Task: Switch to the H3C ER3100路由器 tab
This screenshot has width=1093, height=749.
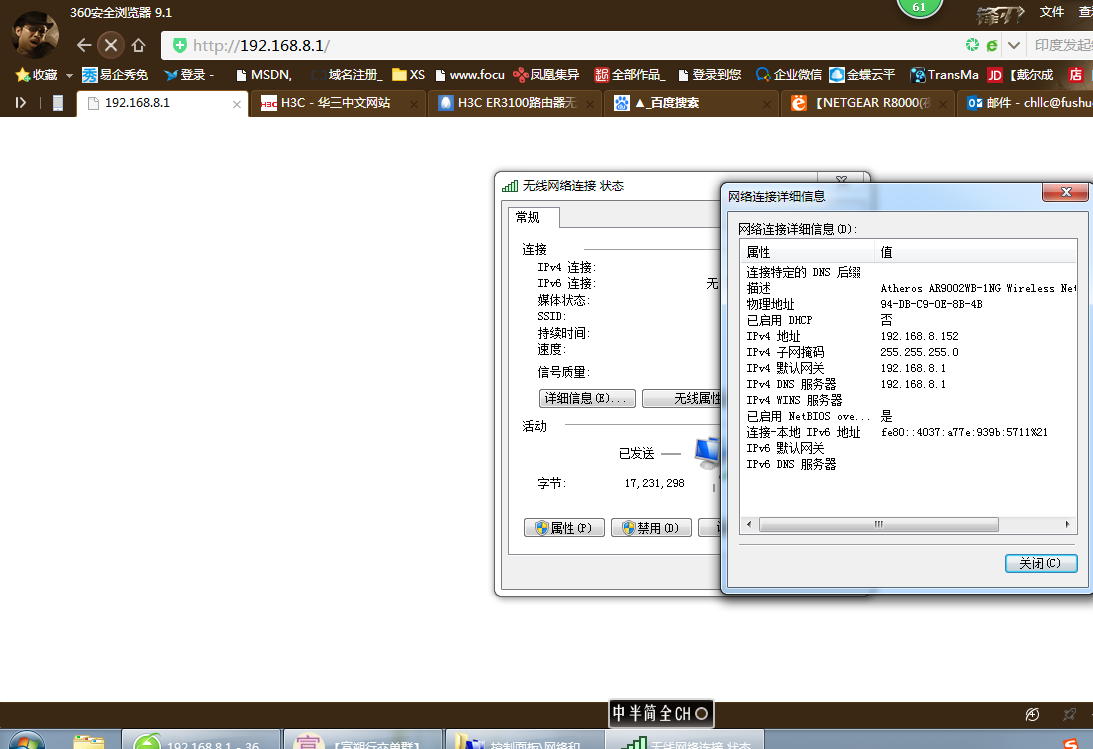Action: (514, 103)
